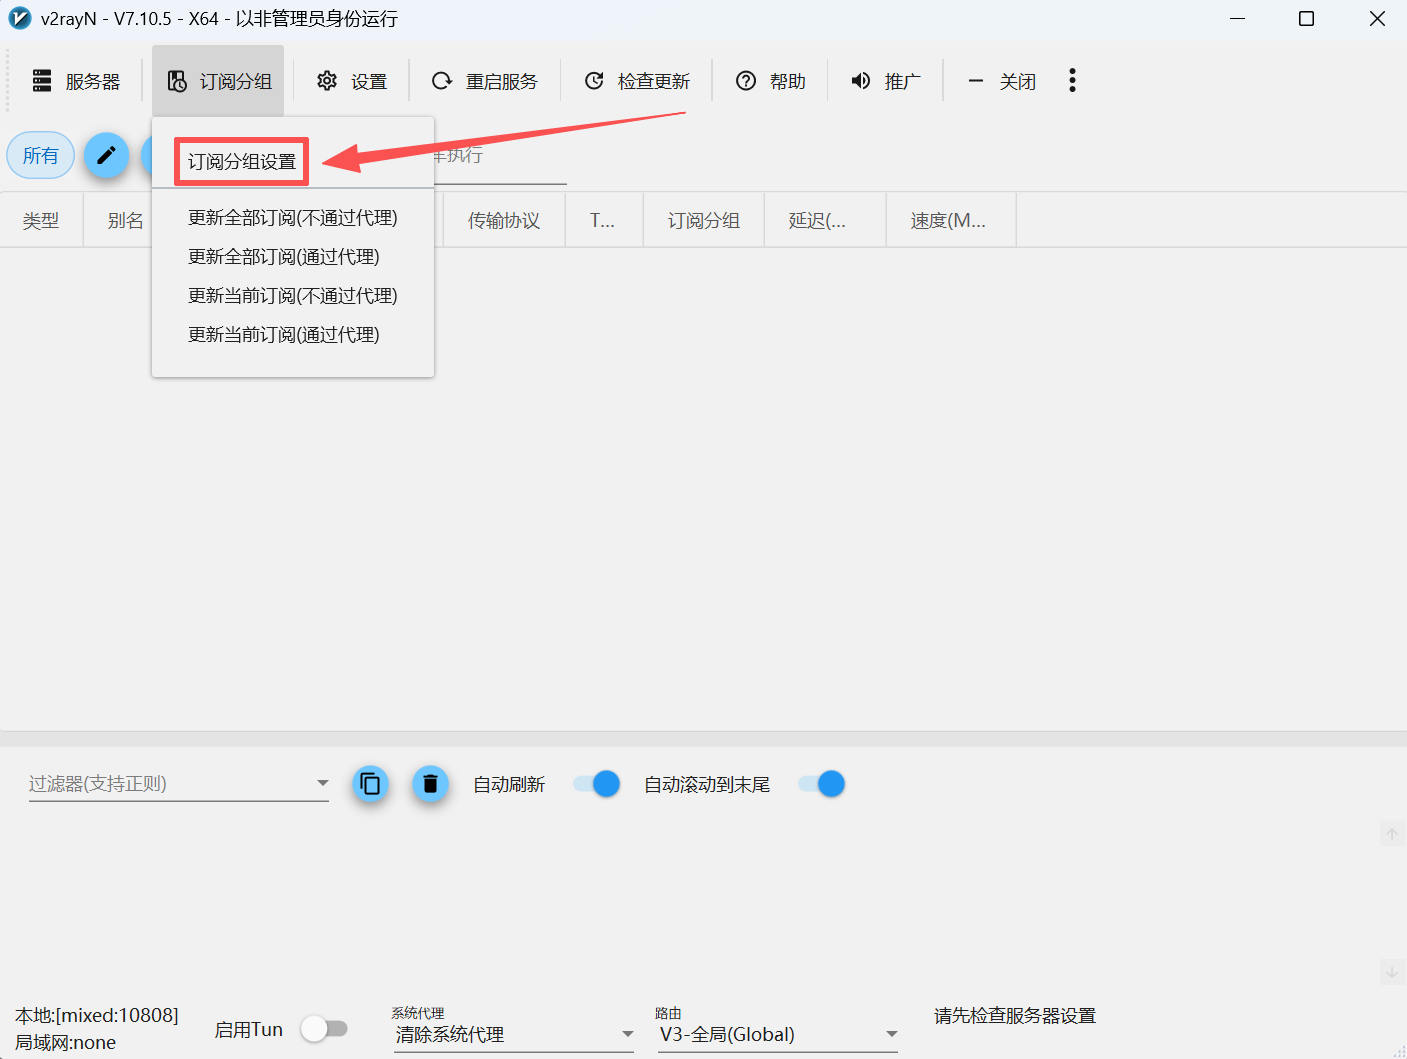The image size is (1407, 1059).
Task: Open the 服务器 servers menu
Action: point(76,81)
